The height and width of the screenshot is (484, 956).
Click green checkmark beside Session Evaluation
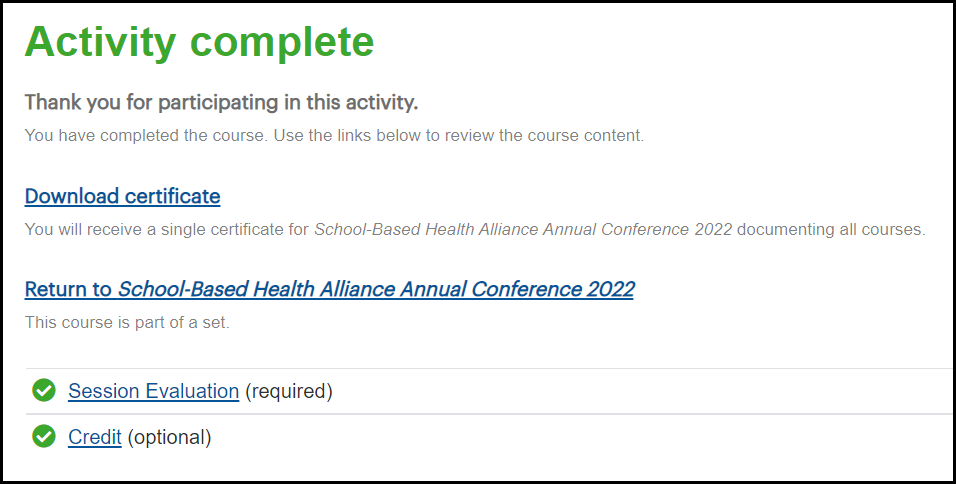click(x=43, y=390)
